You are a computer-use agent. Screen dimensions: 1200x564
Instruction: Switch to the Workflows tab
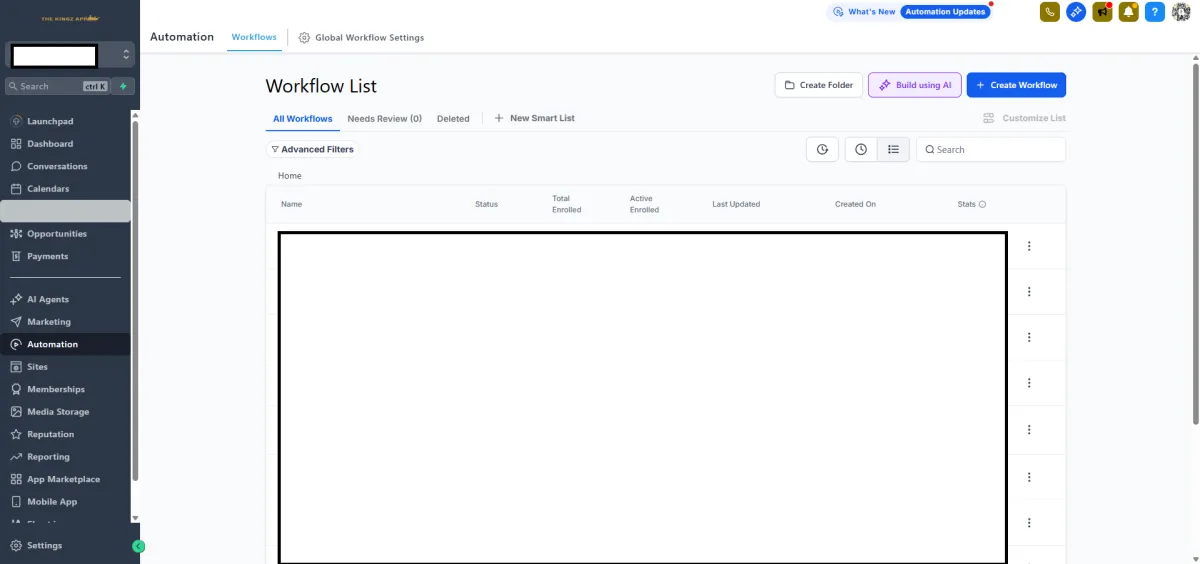click(x=254, y=37)
